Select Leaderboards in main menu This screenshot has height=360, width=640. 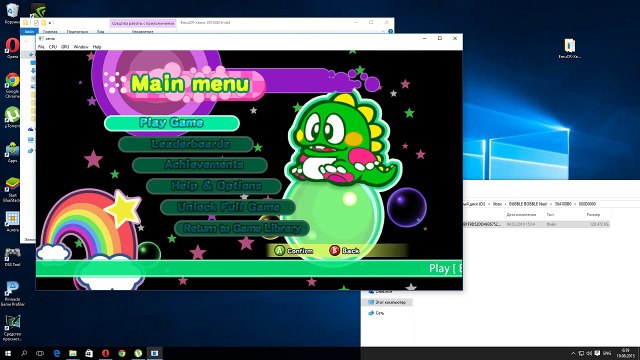(186, 144)
